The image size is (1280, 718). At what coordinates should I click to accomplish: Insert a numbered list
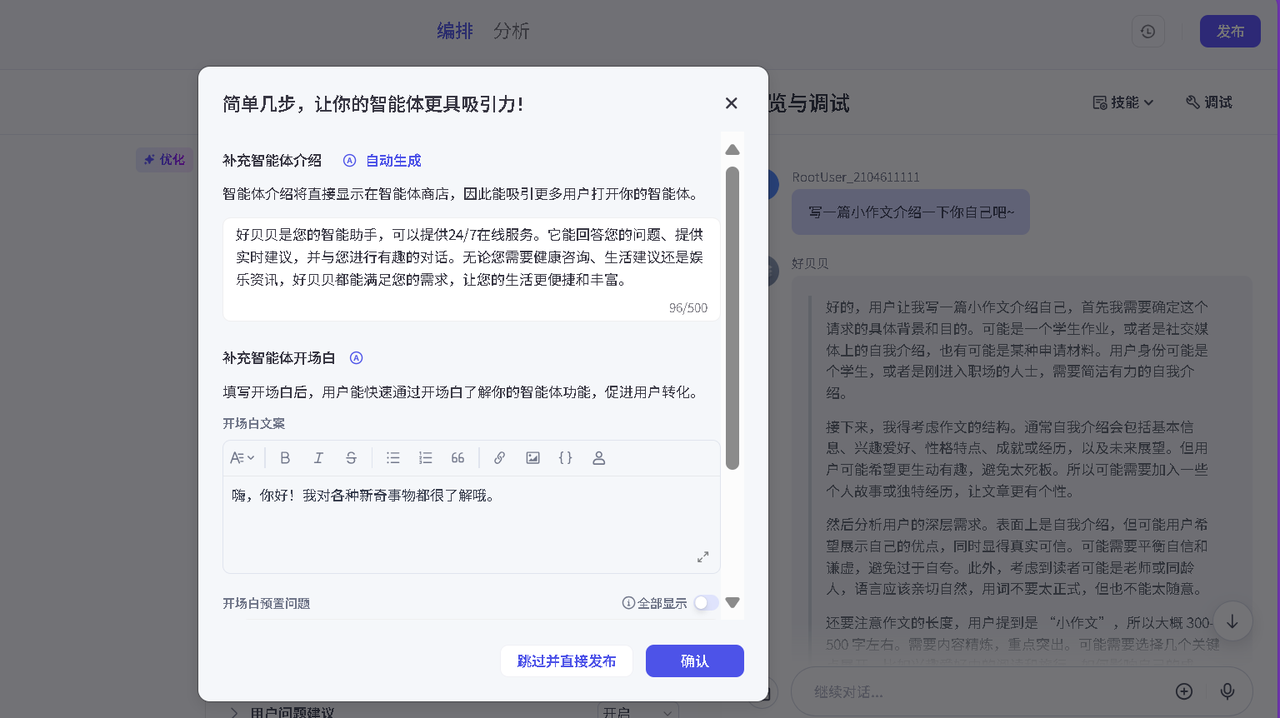point(425,458)
